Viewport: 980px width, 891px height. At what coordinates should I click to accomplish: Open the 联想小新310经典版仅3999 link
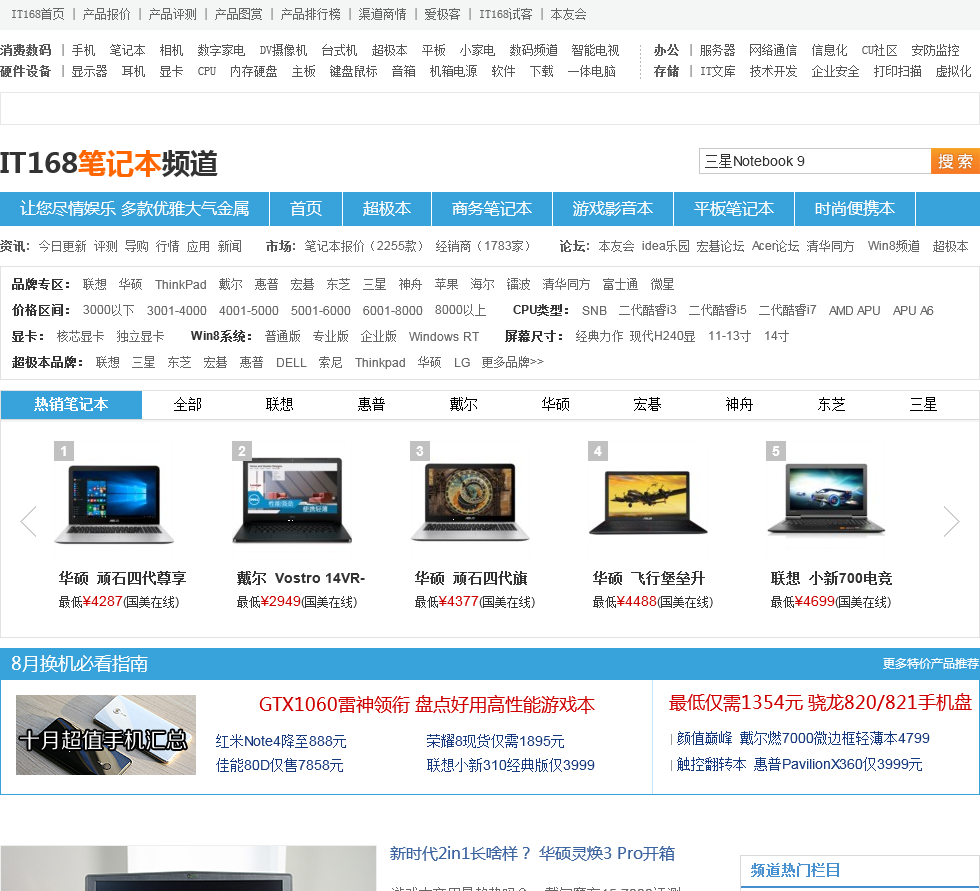[511, 765]
